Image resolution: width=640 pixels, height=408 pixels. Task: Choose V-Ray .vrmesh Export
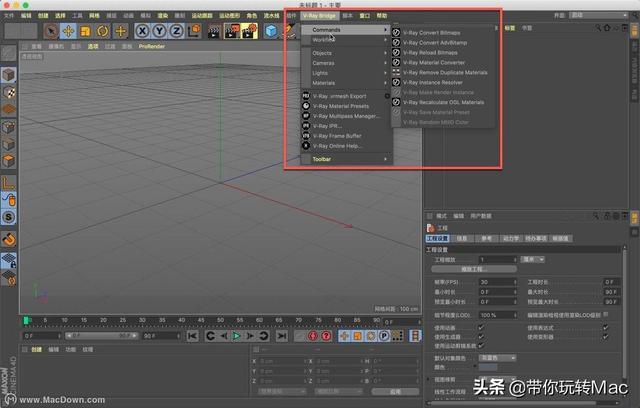point(347,96)
